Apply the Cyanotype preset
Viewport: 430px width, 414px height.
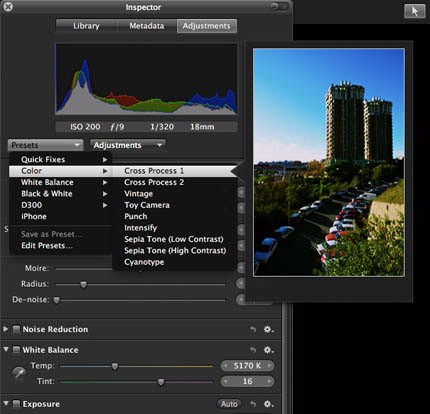coord(174,262)
